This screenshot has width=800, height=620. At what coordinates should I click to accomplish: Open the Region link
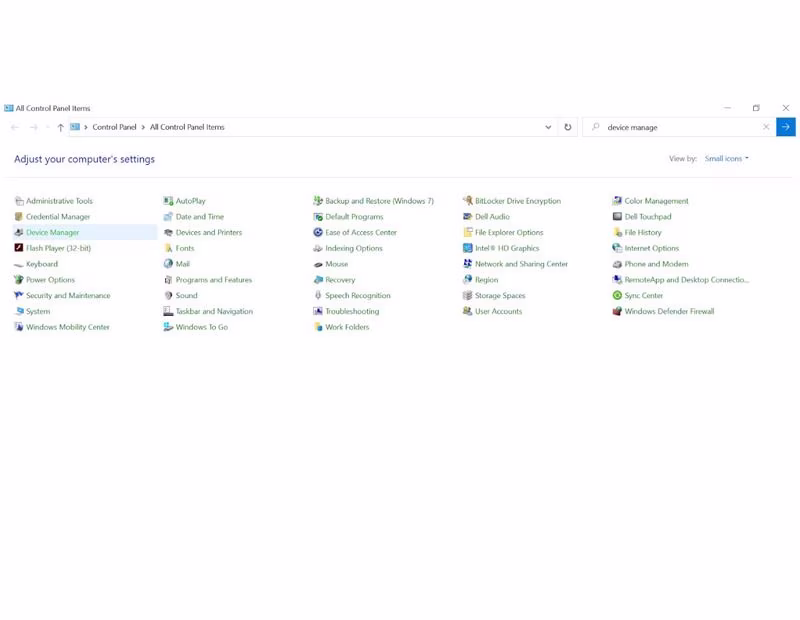point(486,280)
